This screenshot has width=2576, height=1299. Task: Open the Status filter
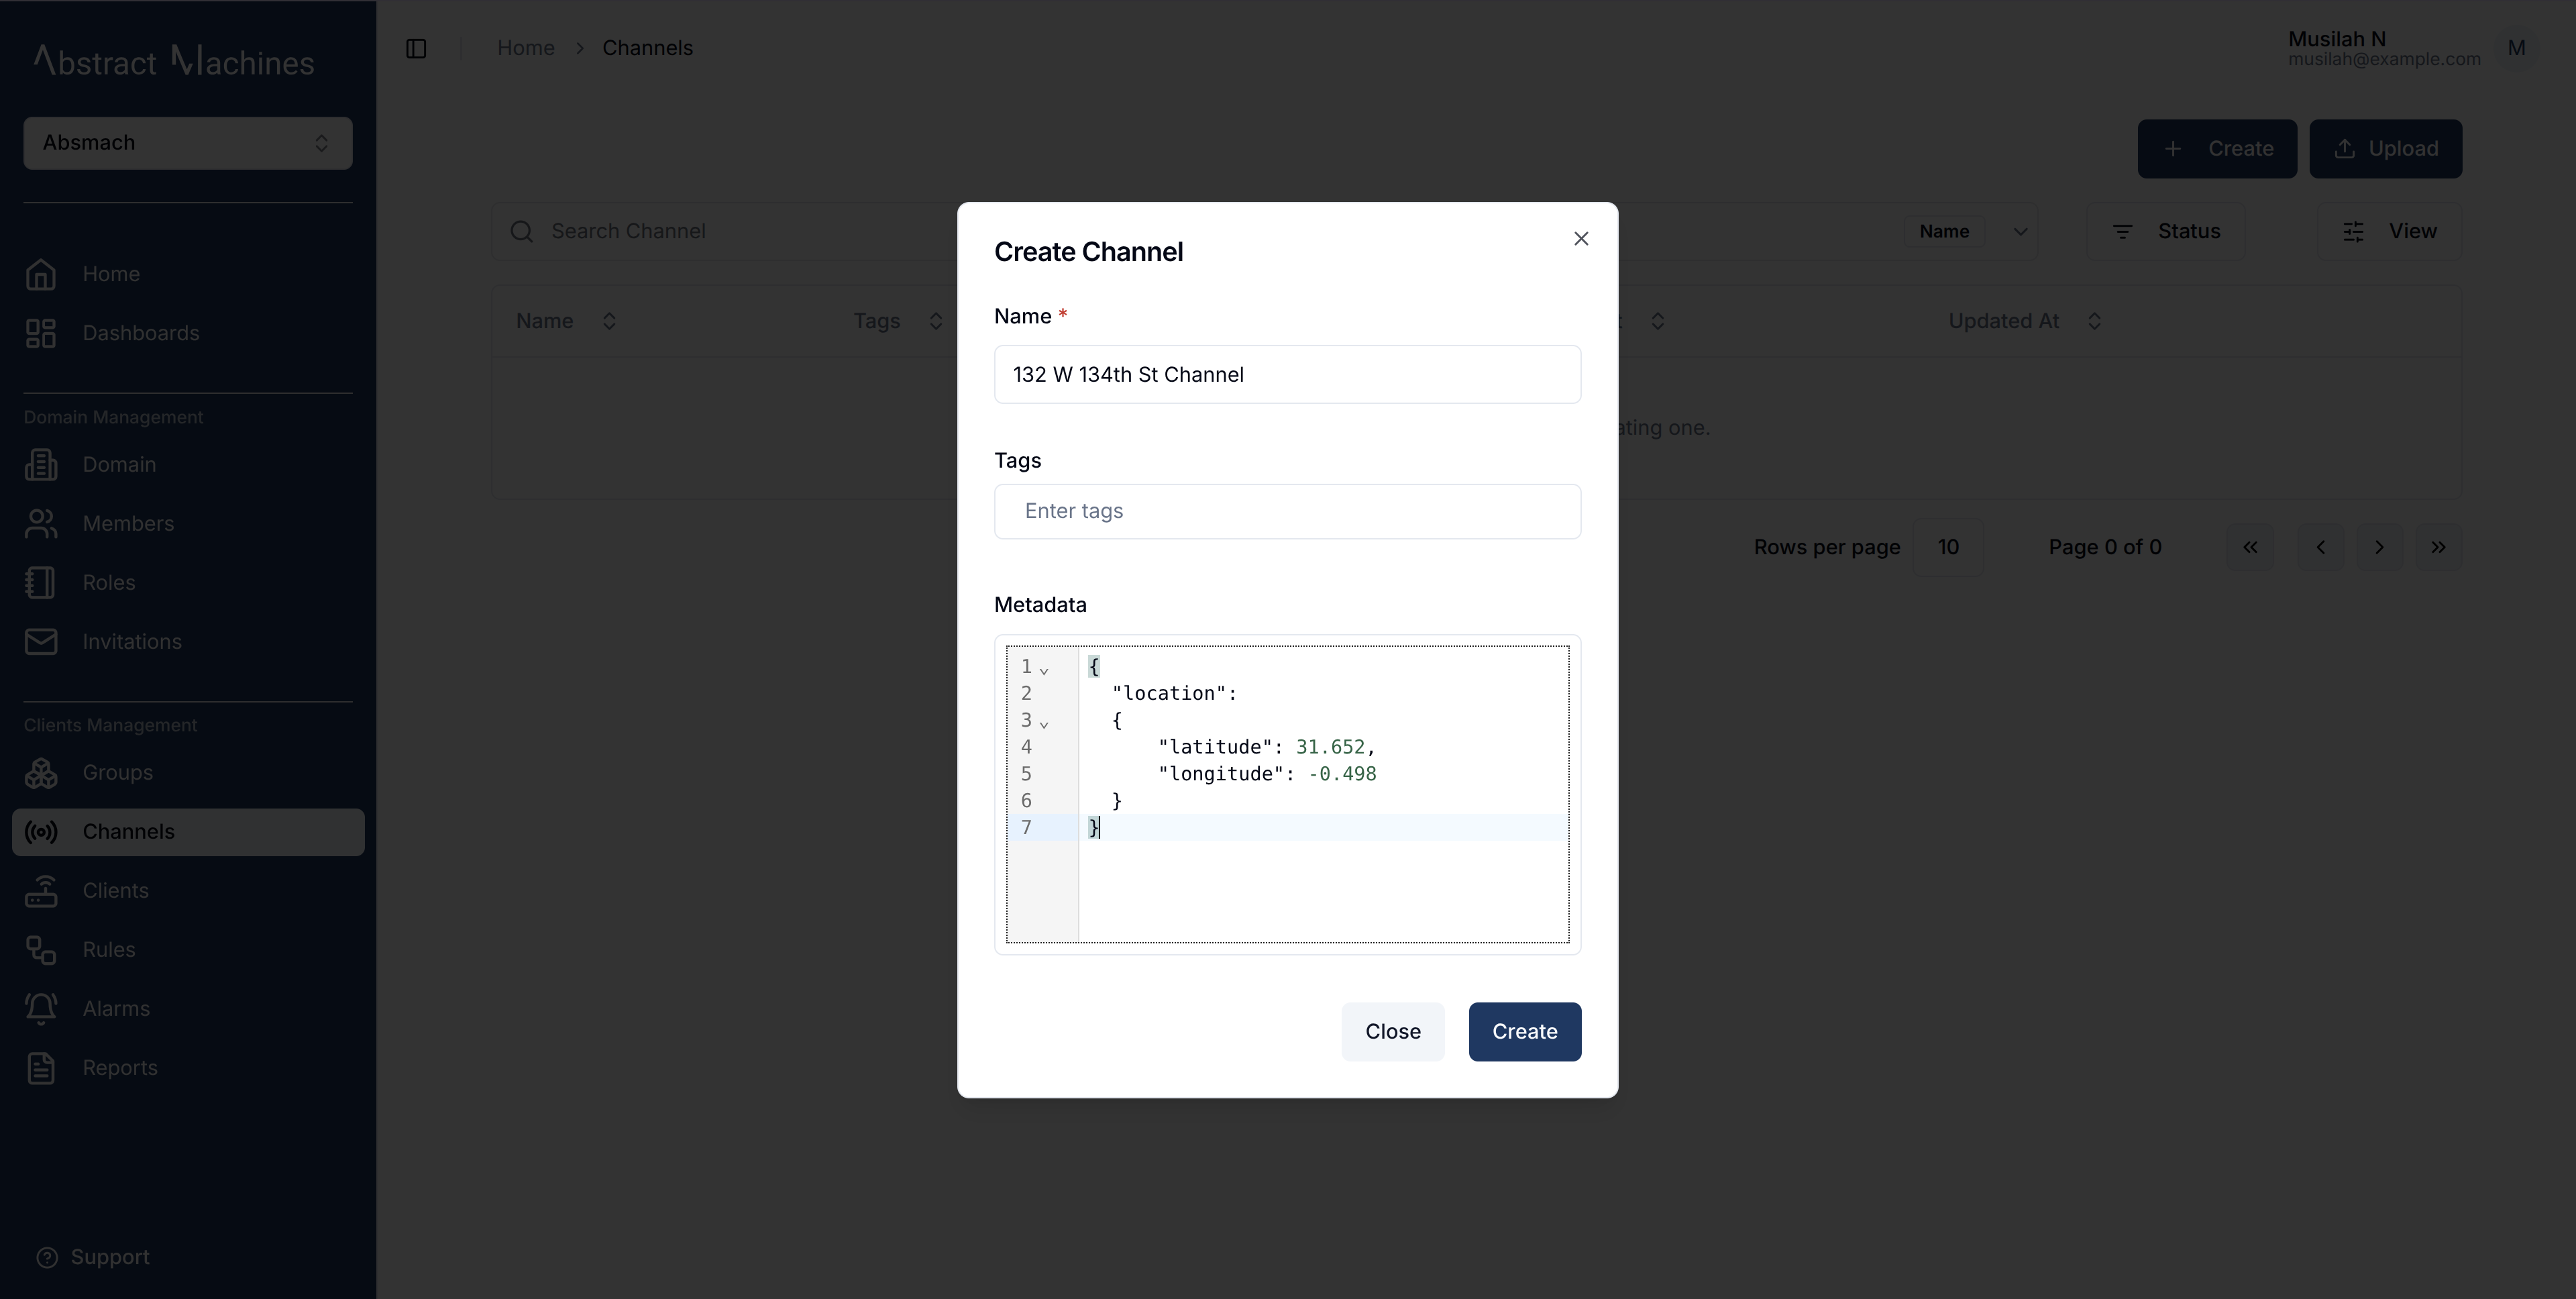click(x=2165, y=232)
